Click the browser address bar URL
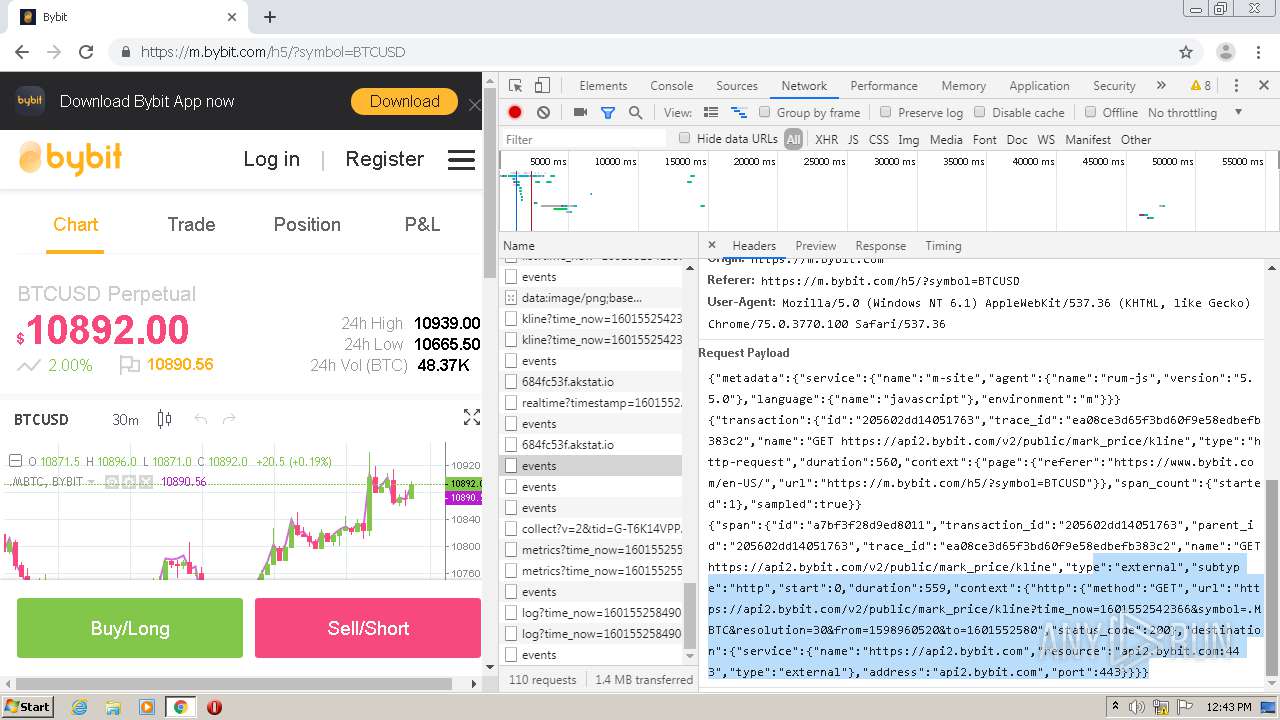 click(x=273, y=52)
